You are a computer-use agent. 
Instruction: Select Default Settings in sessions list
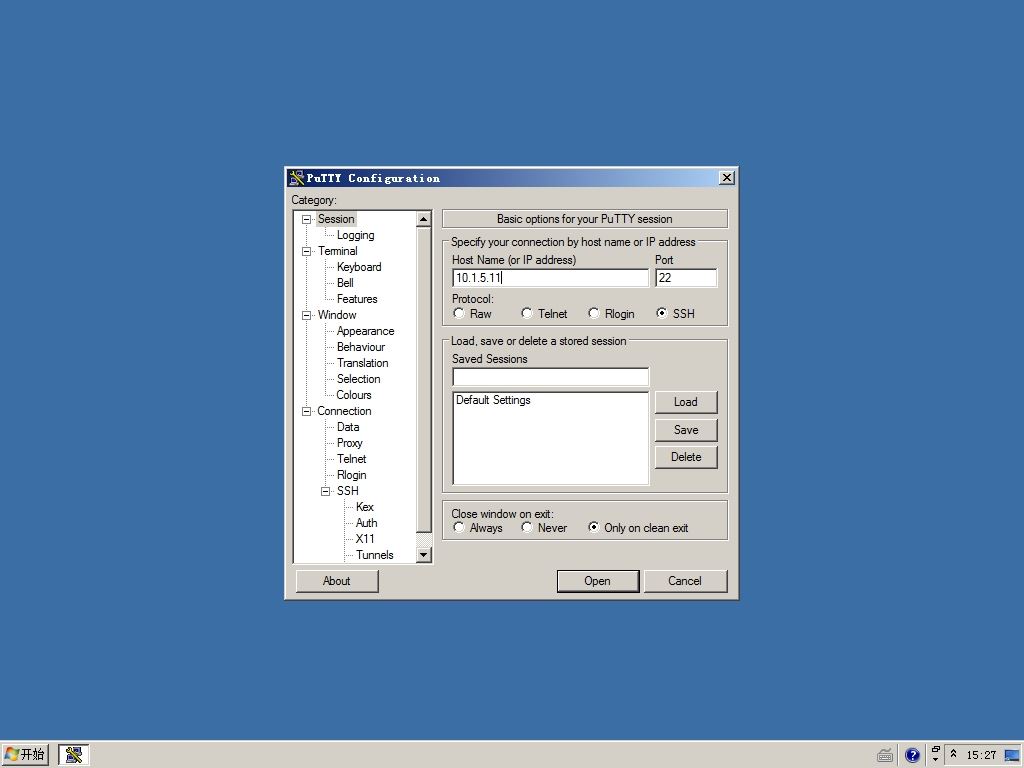(x=493, y=400)
